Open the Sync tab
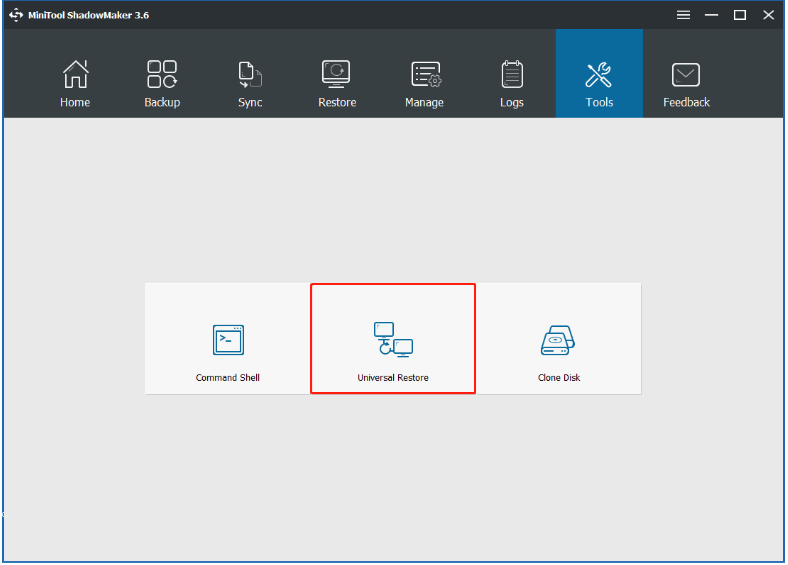Screen dimensions: 788x565 tap(250, 83)
